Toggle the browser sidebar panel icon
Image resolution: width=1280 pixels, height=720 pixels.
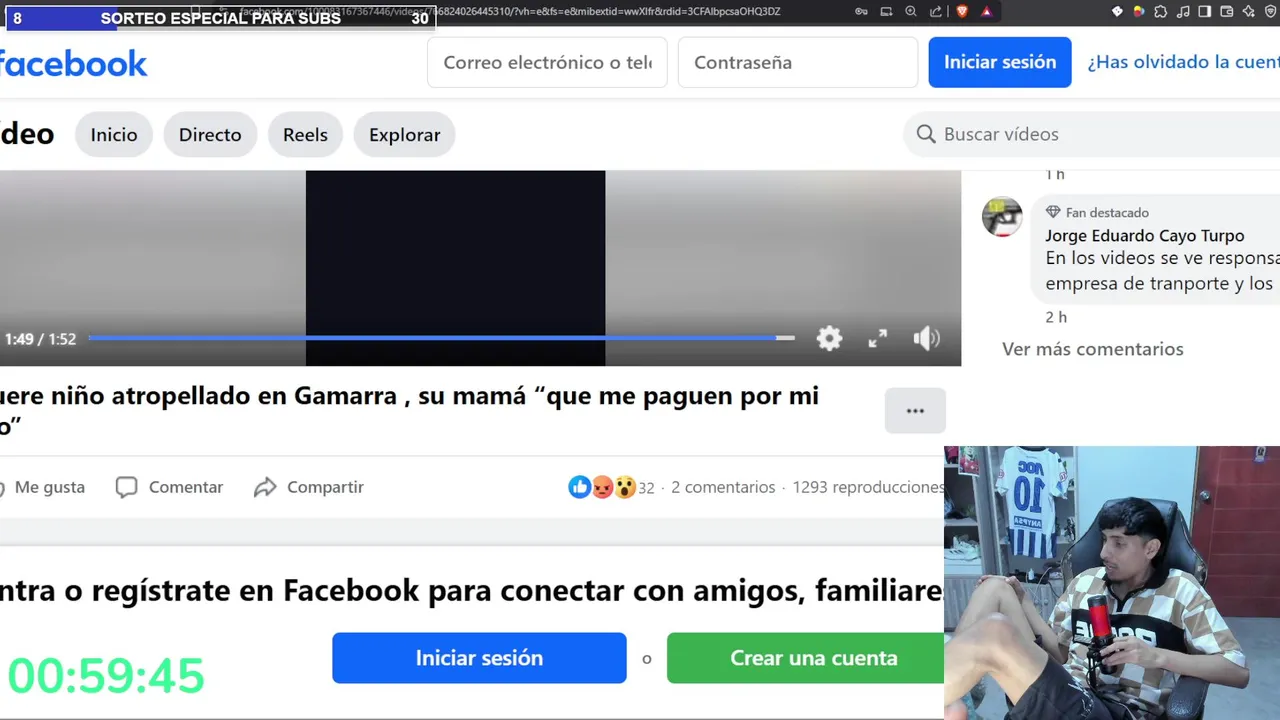[1205, 11]
